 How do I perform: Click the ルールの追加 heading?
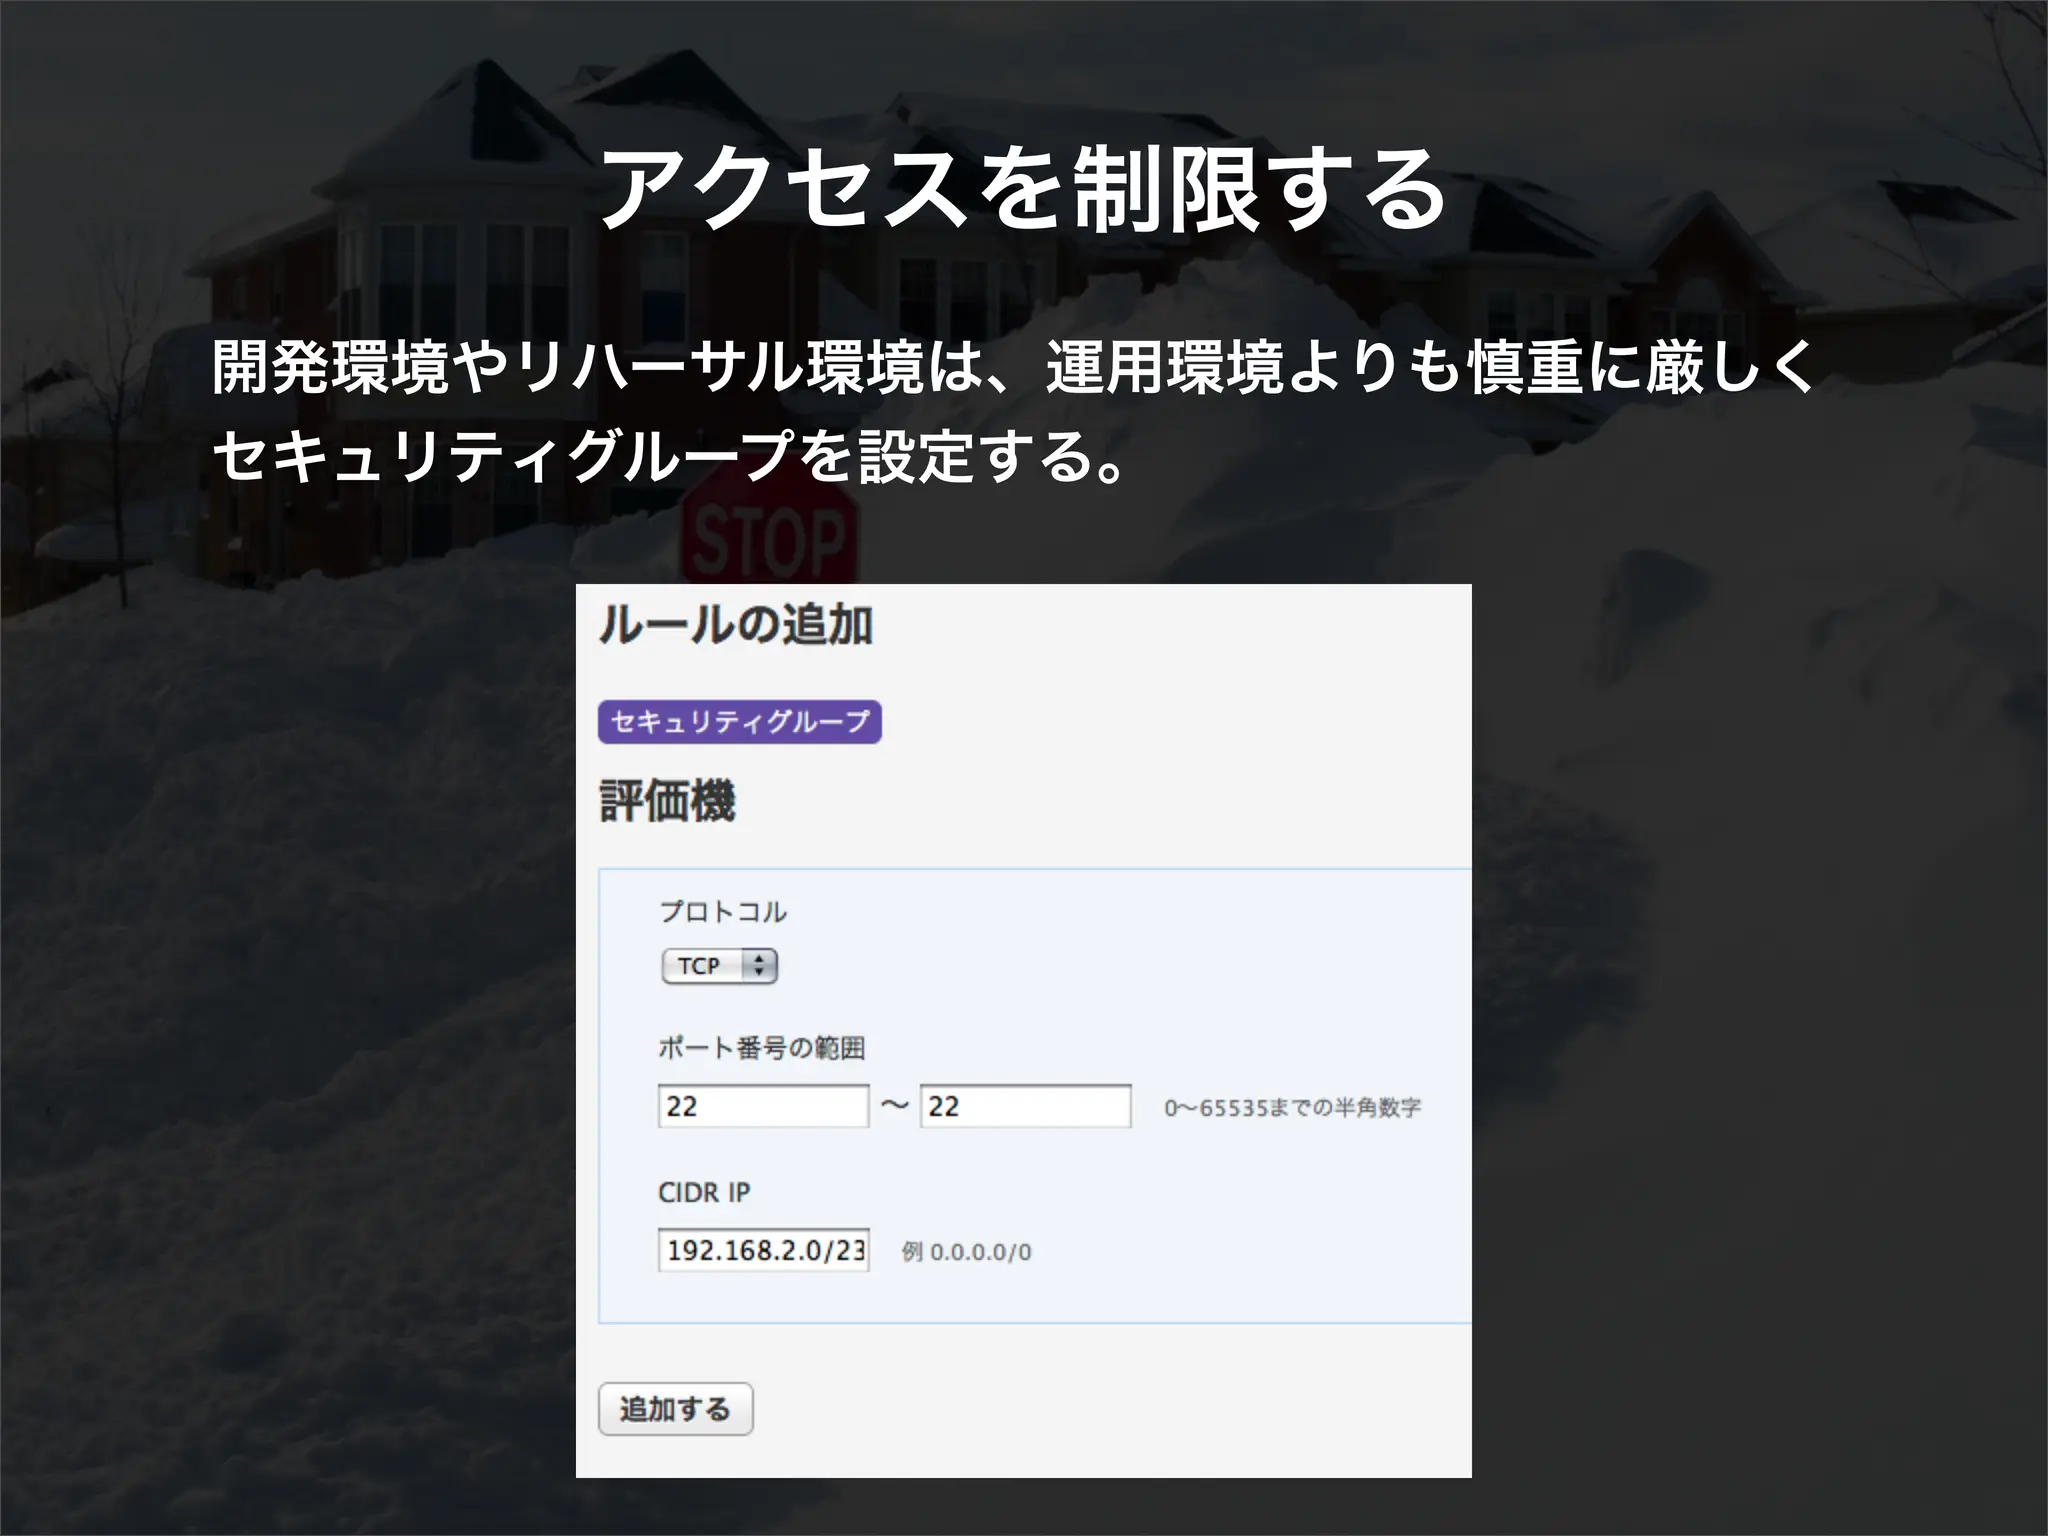click(x=735, y=625)
